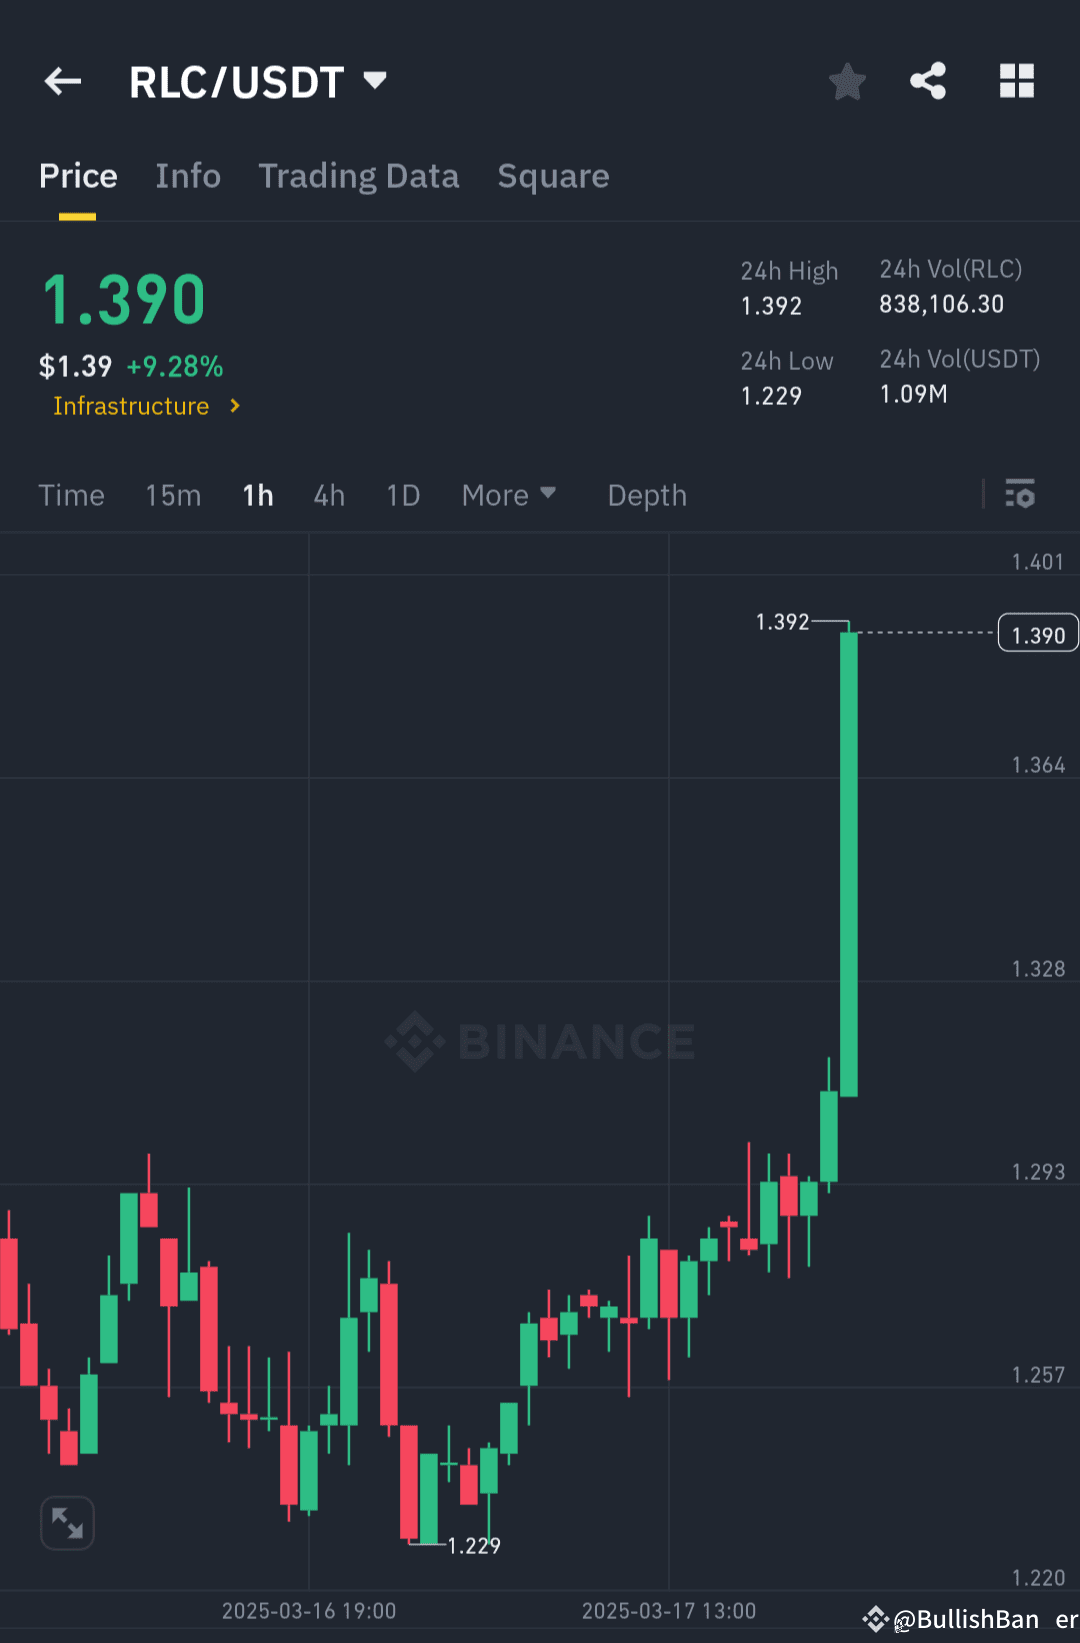Select the Time chart mode
1080x1643 pixels.
pyautogui.click(x=71, y=495)
